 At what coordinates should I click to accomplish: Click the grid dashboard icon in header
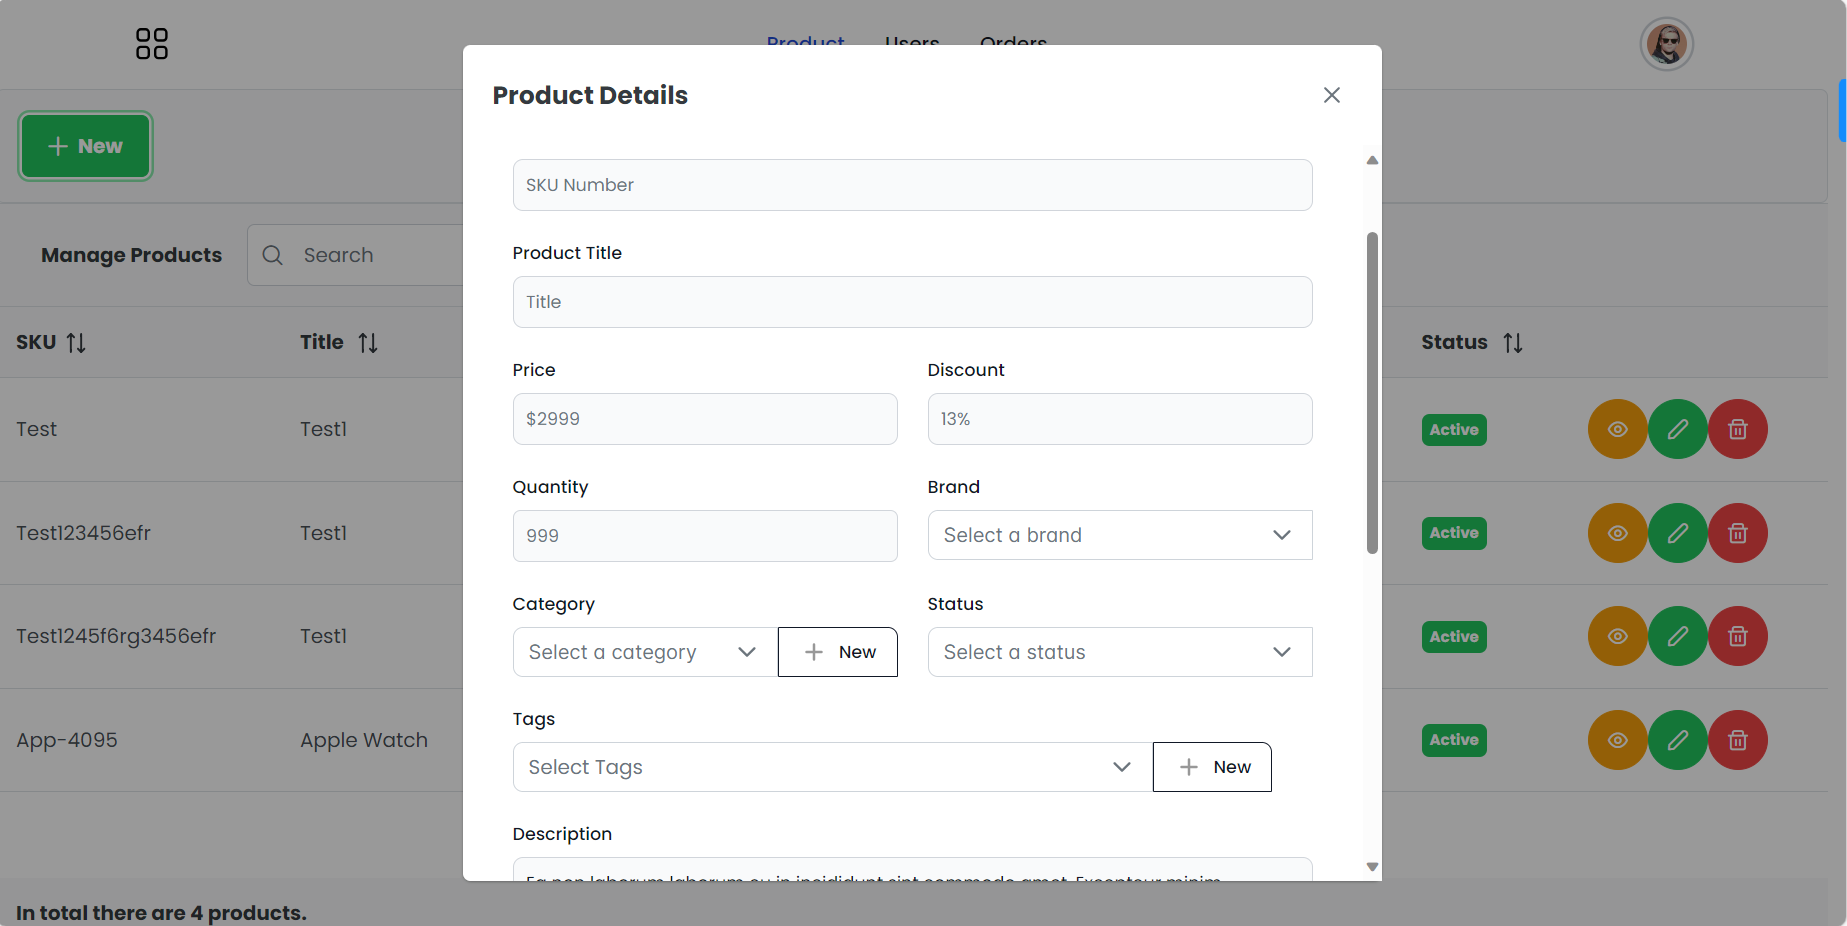pyautogui.click(x=151, y=44)
